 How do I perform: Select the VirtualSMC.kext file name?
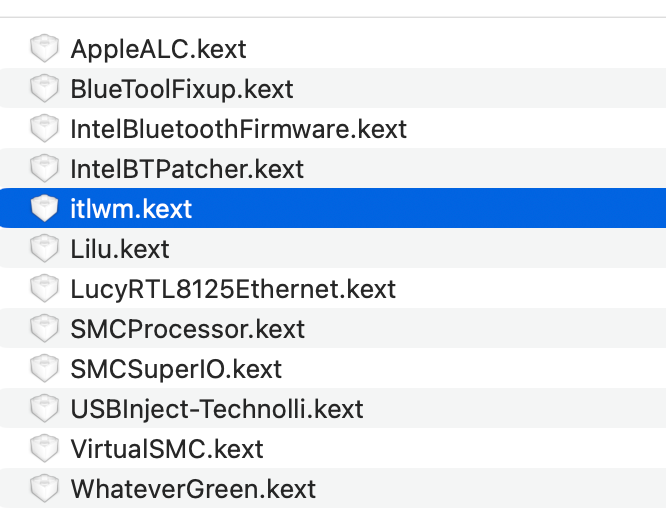pos(167,448)
